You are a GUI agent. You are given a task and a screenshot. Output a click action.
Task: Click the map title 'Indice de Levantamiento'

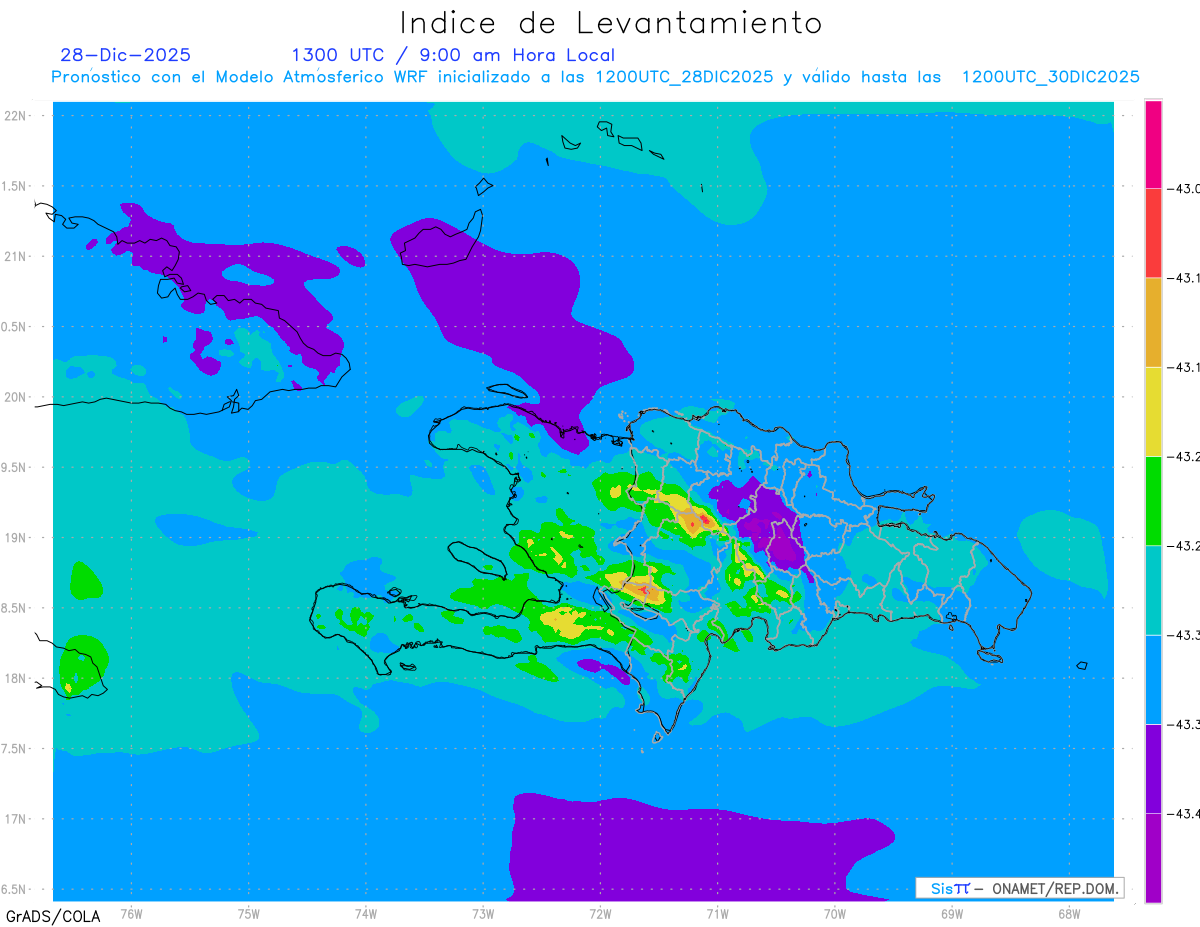click(611, 23)
